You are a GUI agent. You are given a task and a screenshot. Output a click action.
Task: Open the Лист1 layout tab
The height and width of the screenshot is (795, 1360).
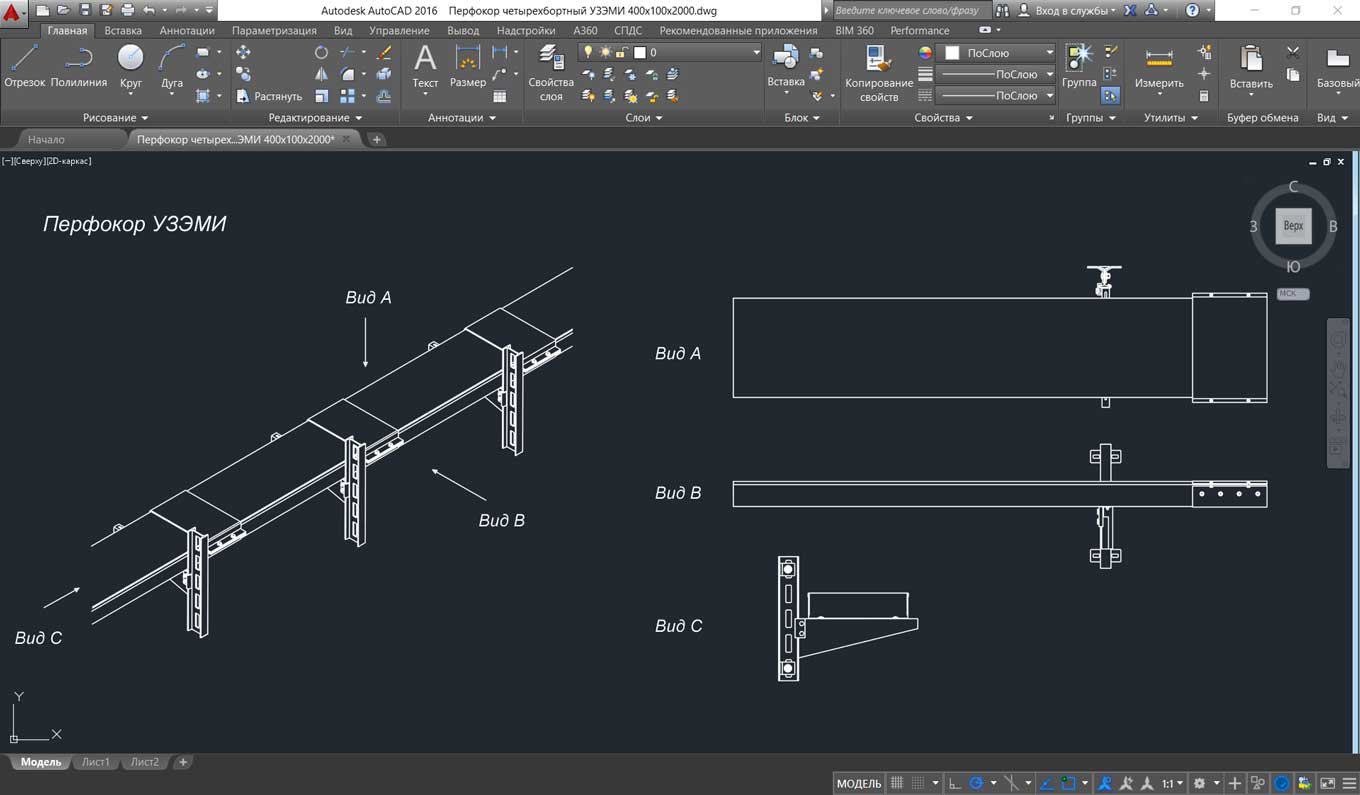(96, 762)
